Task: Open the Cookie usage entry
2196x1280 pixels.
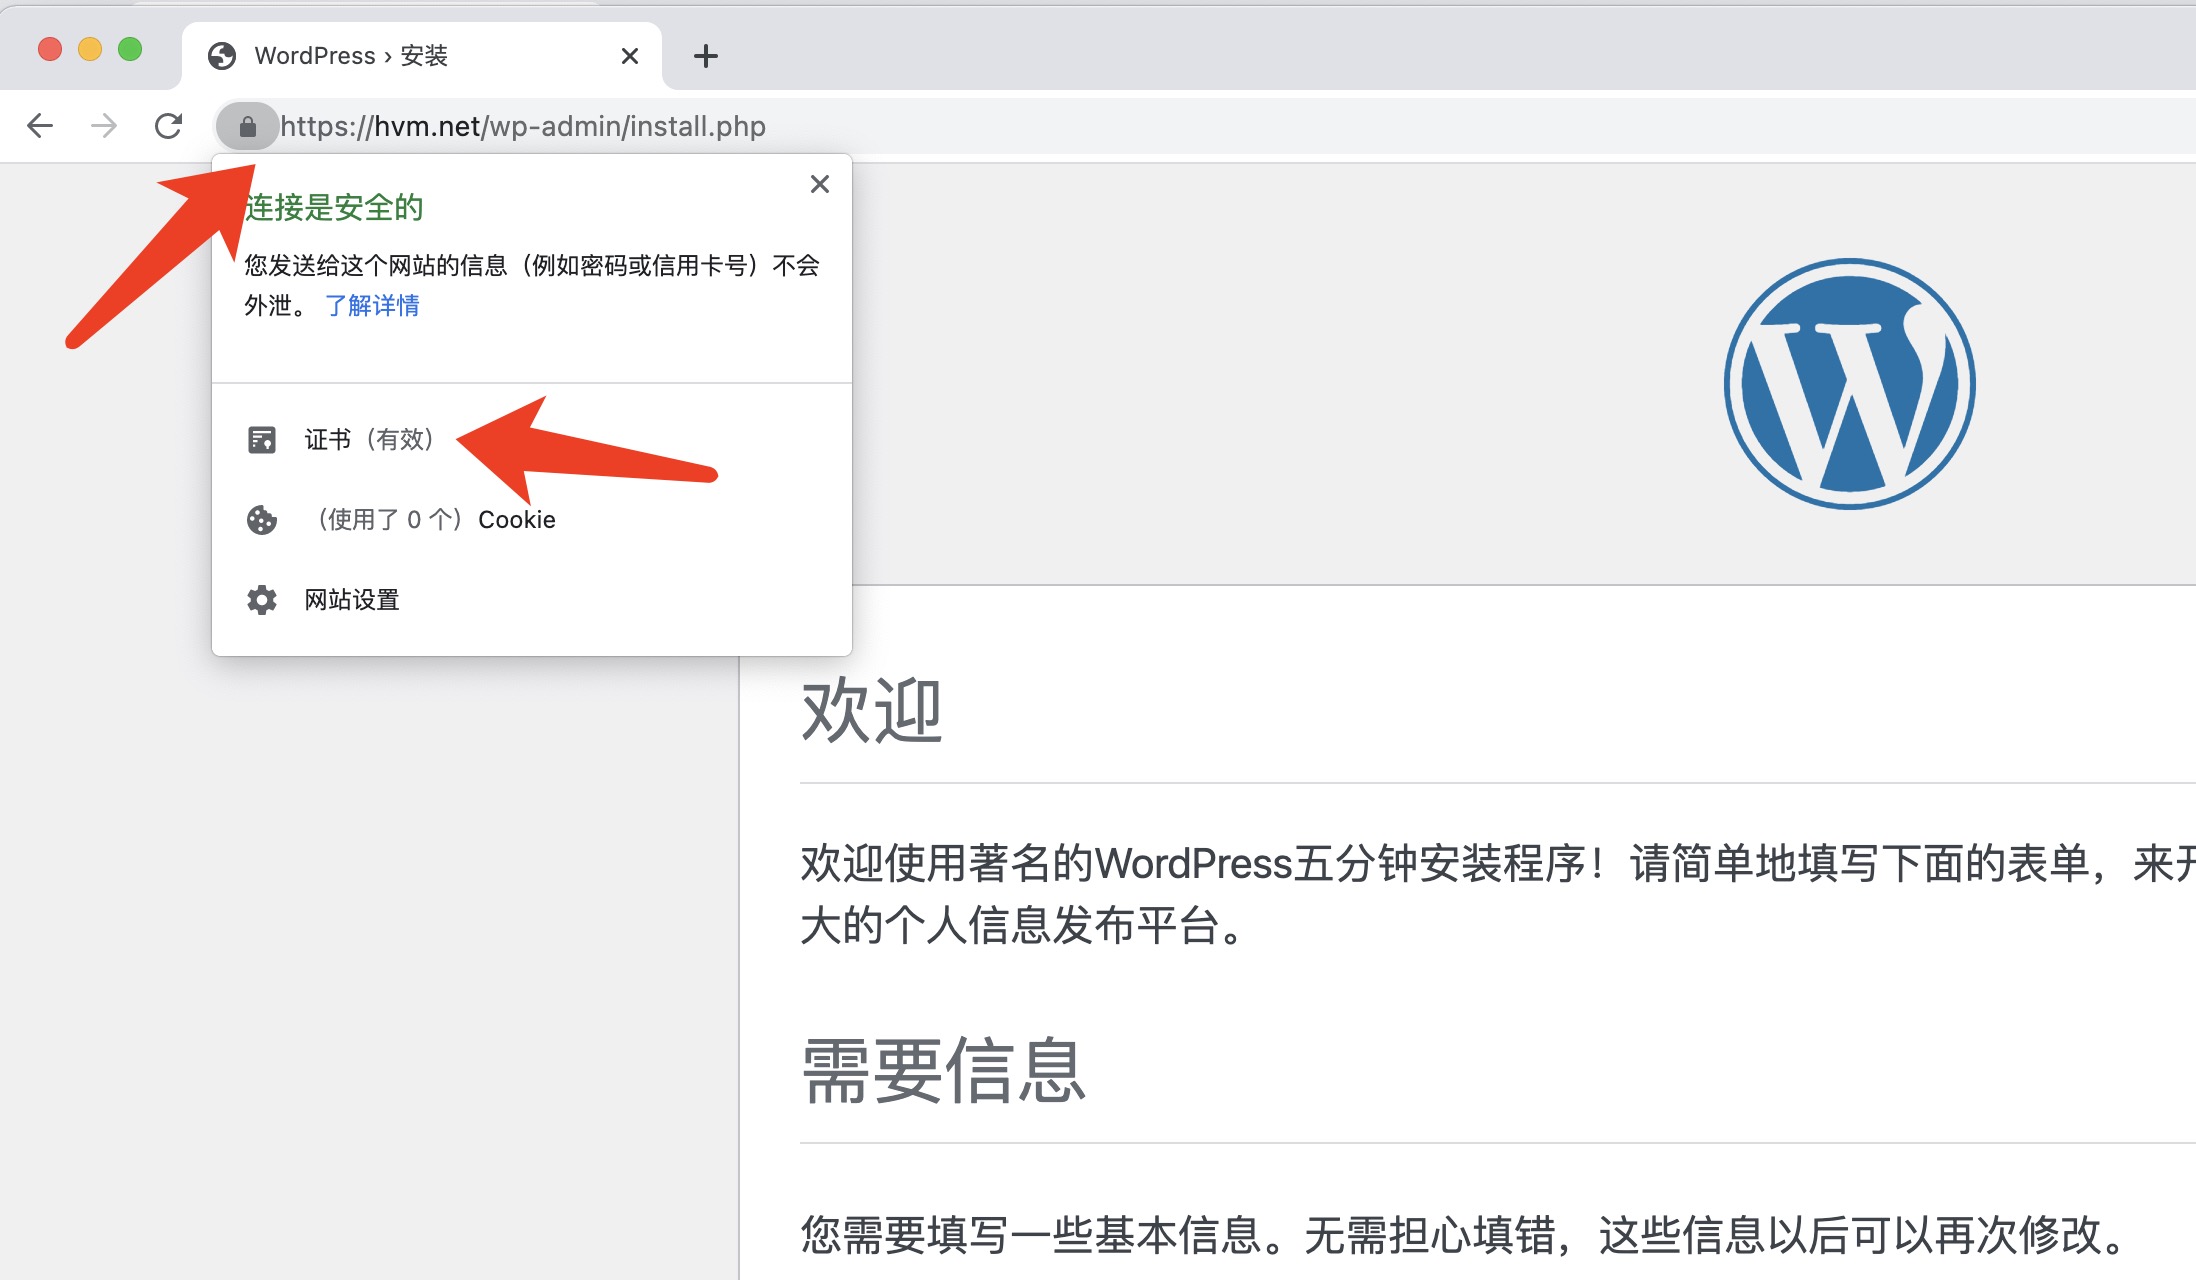Action: (x=436, y=520)
